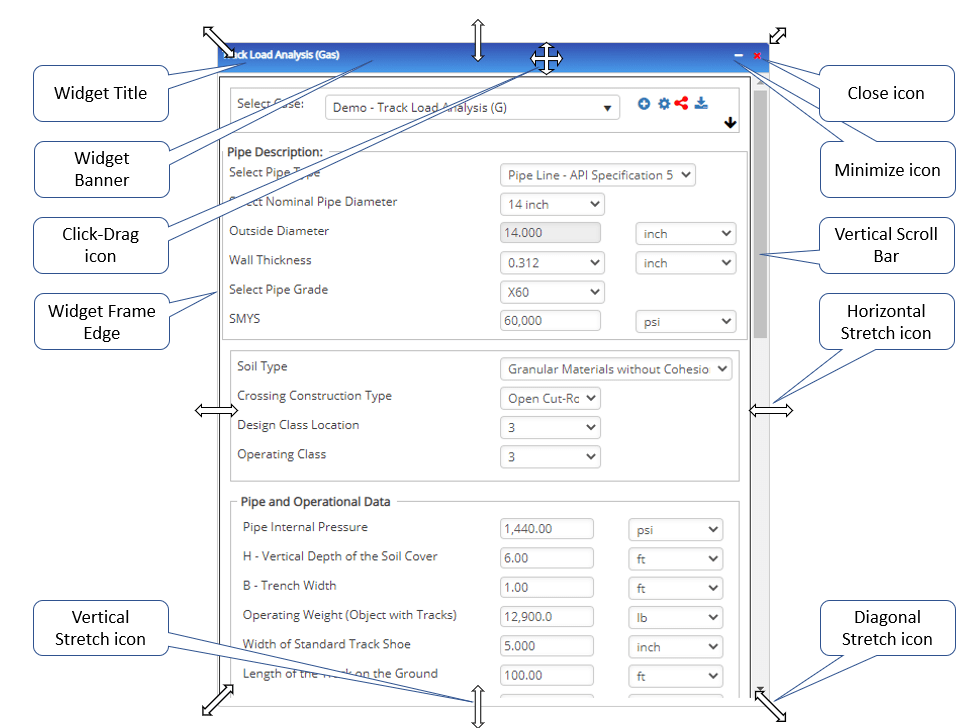Click the Wall Thickness label

pos(270,260)
